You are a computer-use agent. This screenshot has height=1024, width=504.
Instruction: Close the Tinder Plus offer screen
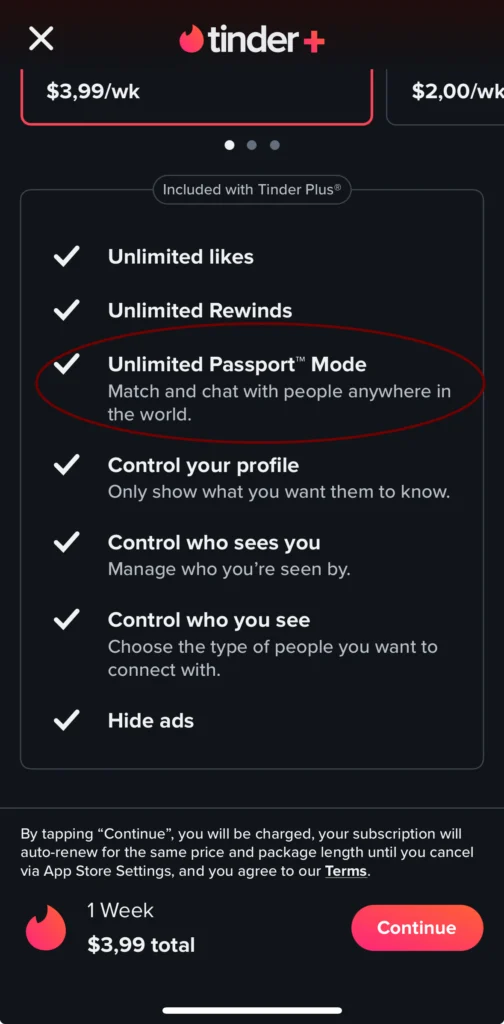pyautogui.click(x=41, y=39)
